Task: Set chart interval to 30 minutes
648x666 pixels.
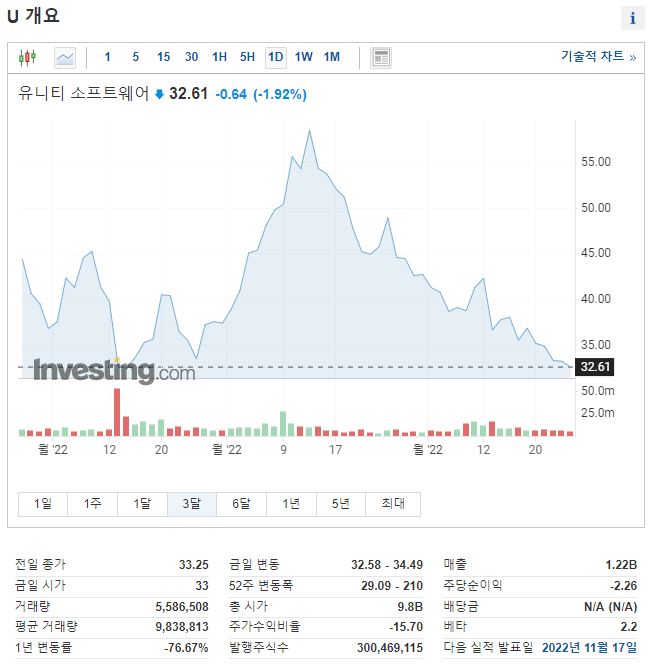Action: pos(192,57)
